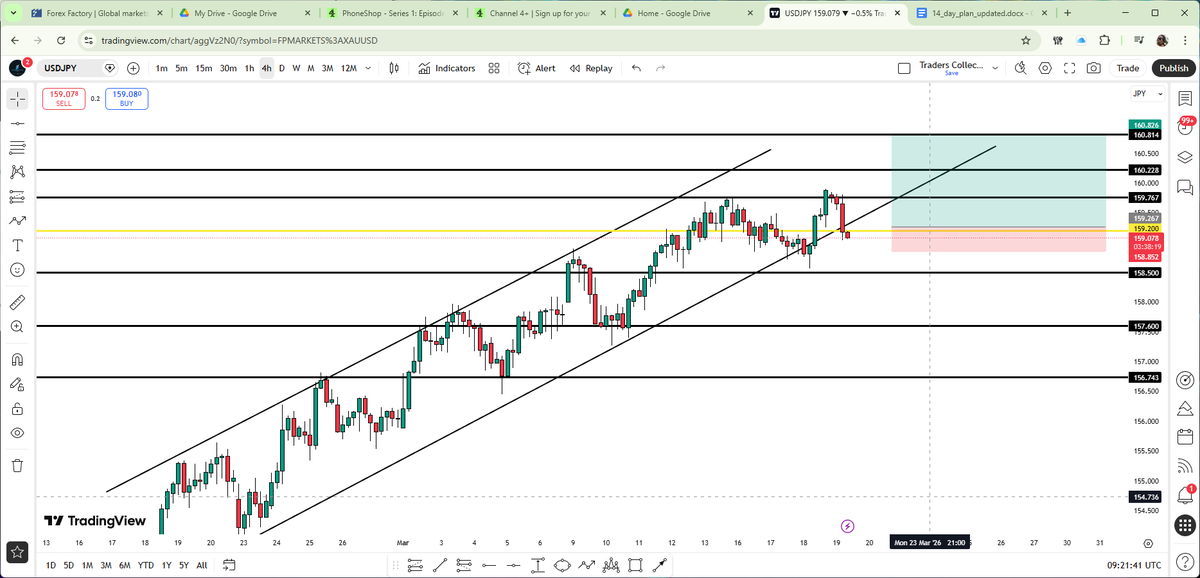Open the JPY currency dropdown

tap(1146, 93)
